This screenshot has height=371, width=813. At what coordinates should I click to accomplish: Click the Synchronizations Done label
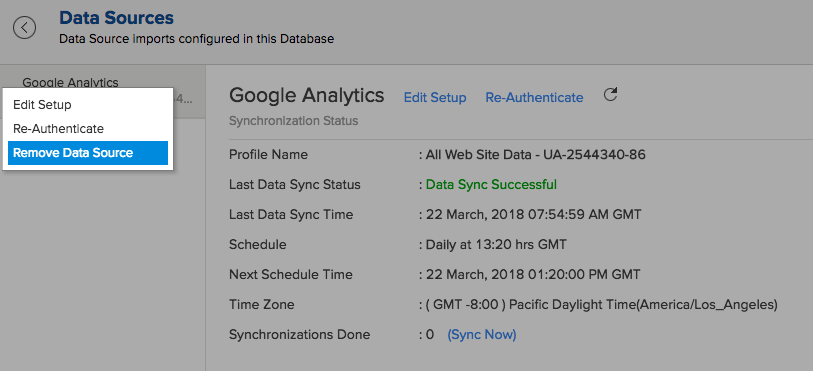300,335
